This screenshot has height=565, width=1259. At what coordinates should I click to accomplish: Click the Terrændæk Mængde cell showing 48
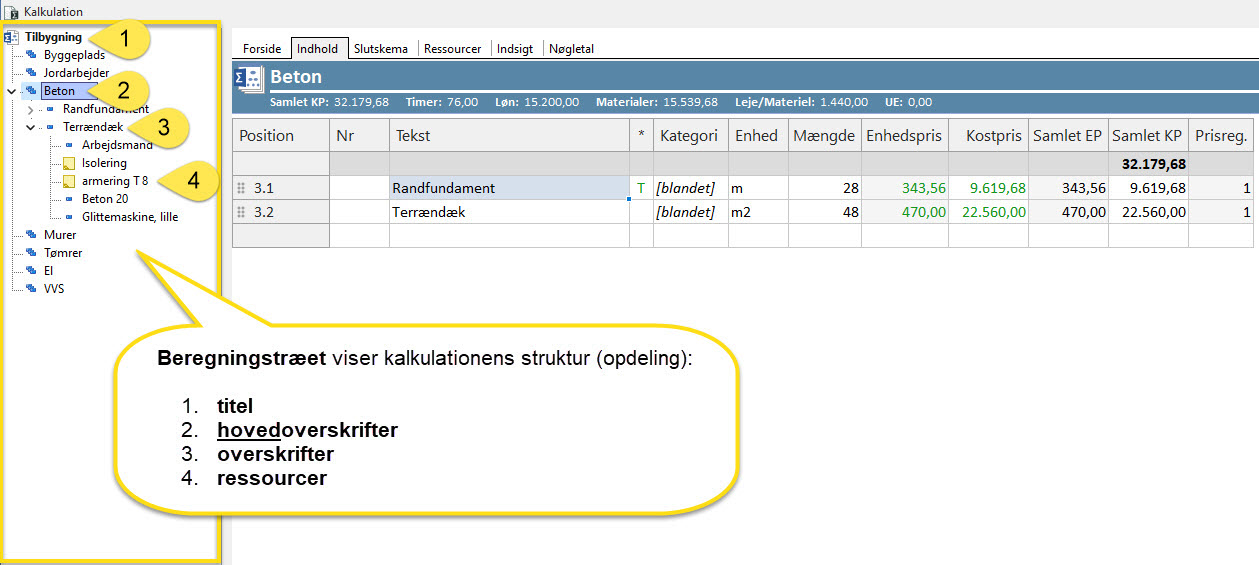pyautogui.click(x=824, y=212)
